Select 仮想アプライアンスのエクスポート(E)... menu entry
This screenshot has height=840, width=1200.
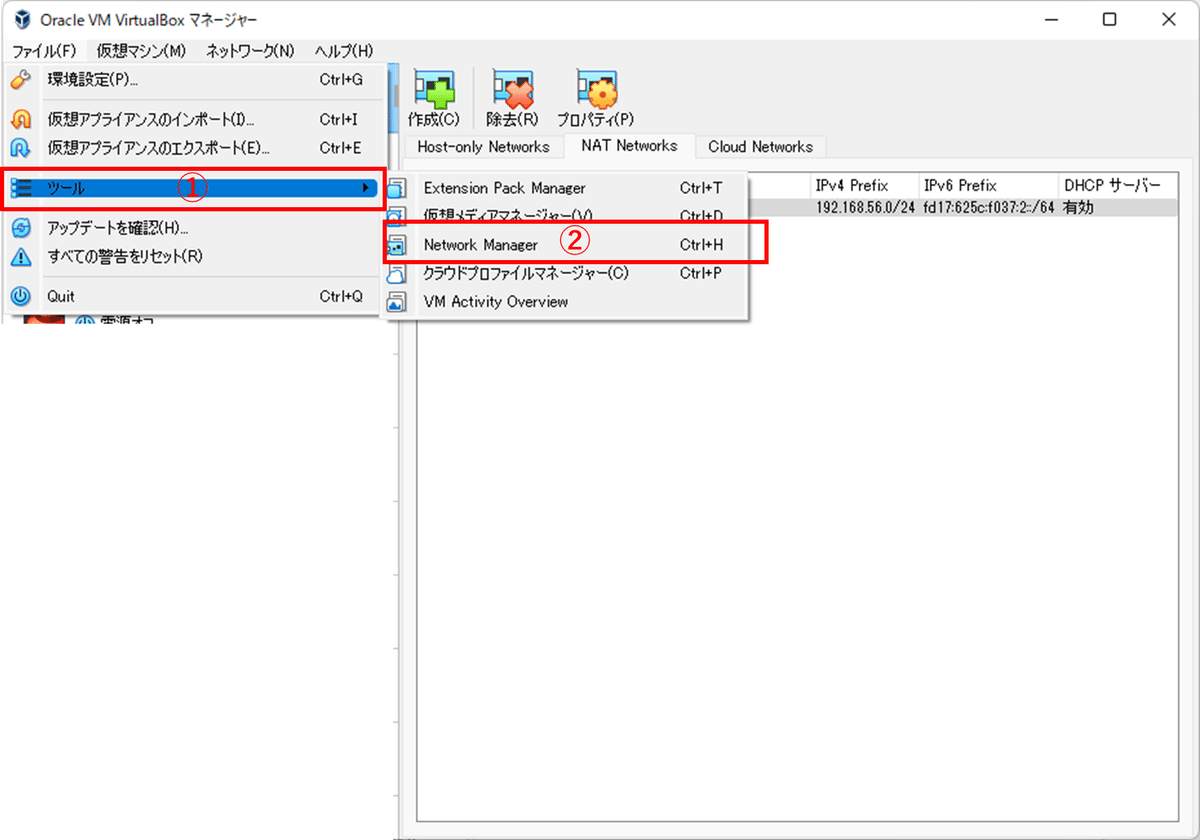click(x=194, y=148)
